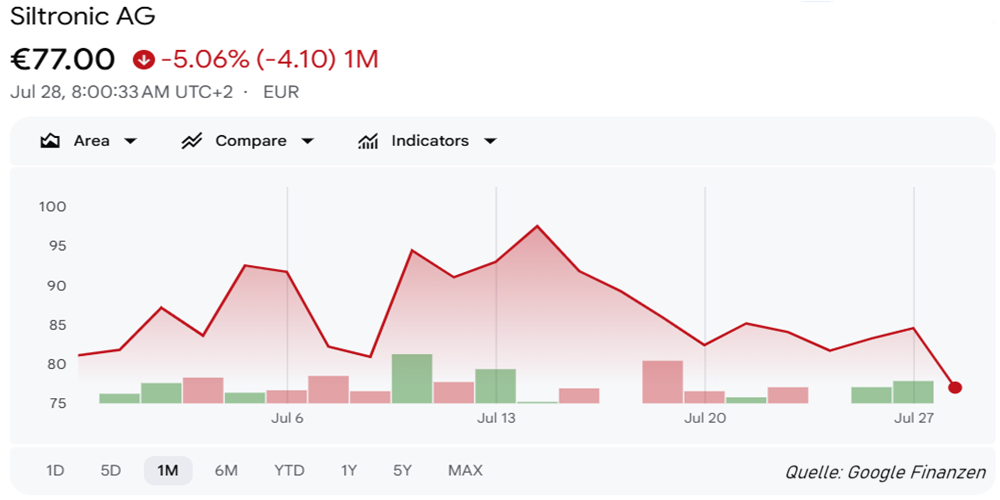Screen dimensions: 1000x500
Task: Click the €77.00 price value
Action: click(x=62, y=59)
